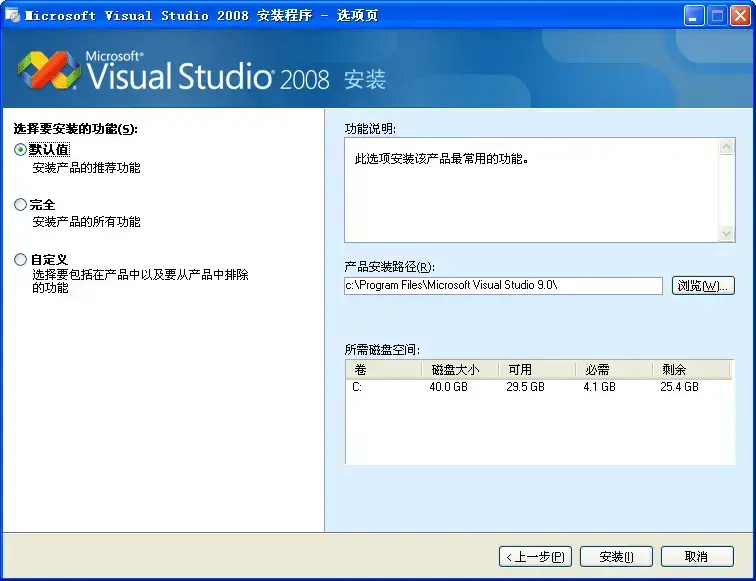The width and height of the screenshot is (756, 581).
Task: Click the 浏览(W)... browse button
Action: click(x=703, y=285)
